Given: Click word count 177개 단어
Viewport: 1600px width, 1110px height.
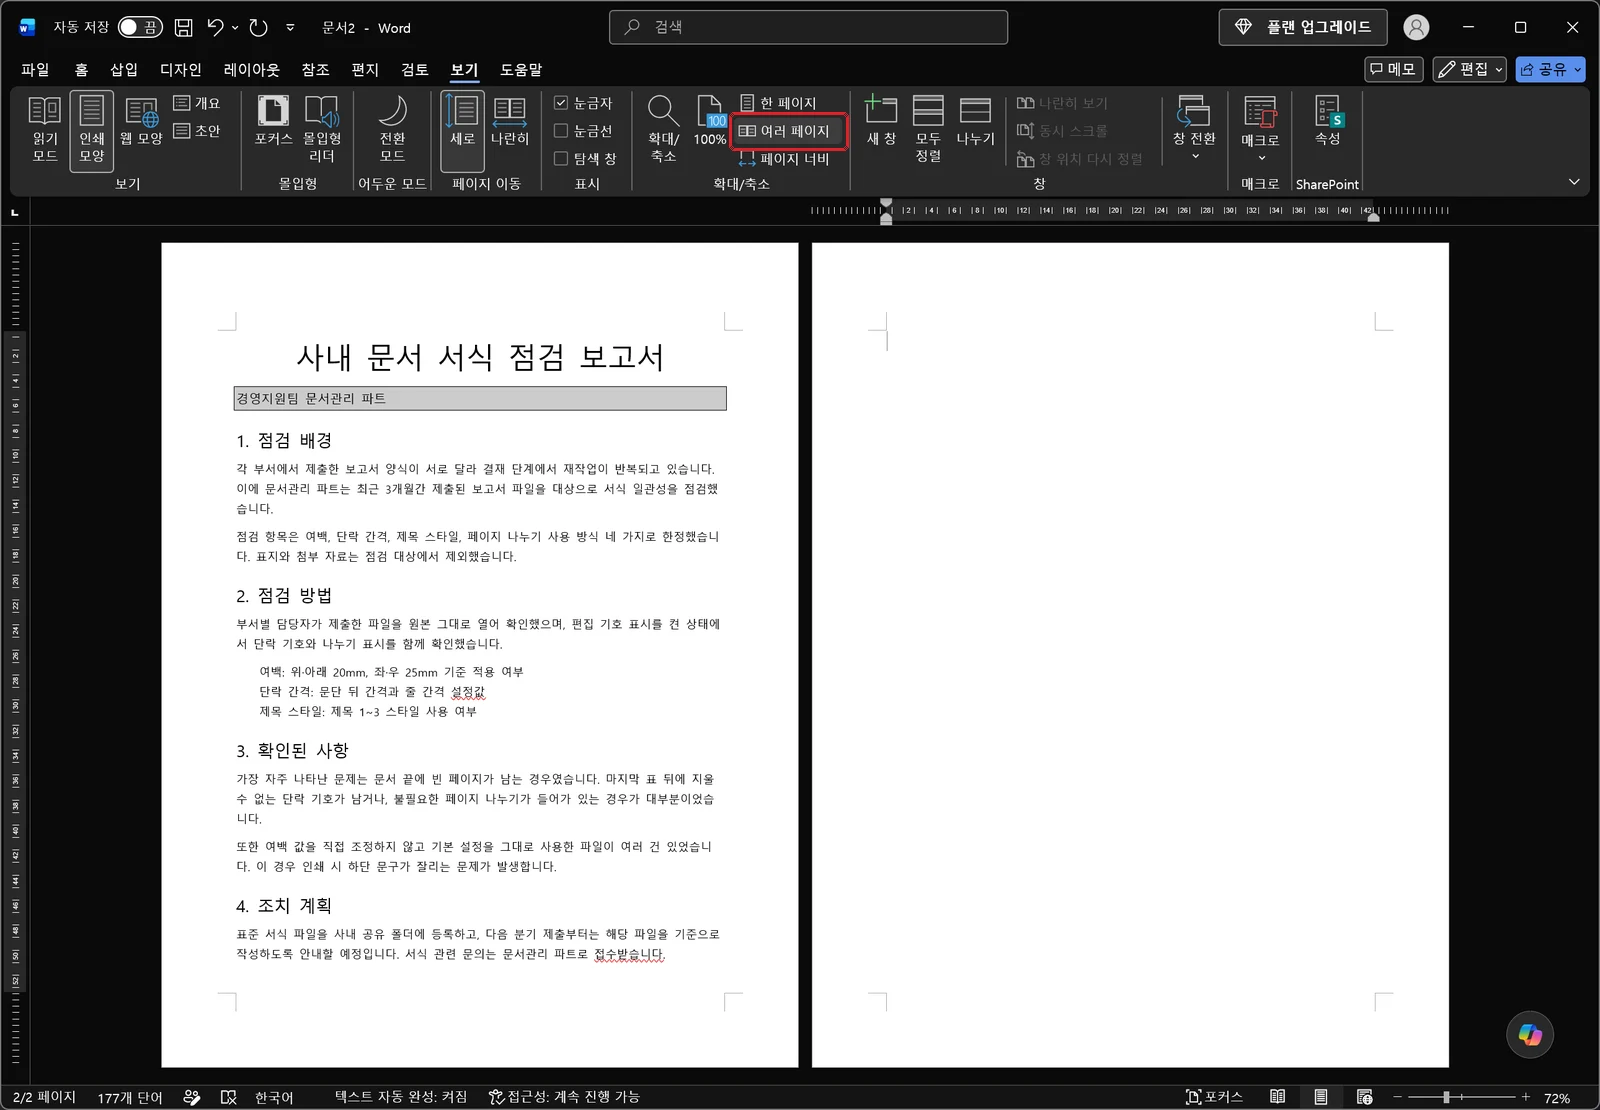Looking at the screenshot, I should tap(130, 1097).
